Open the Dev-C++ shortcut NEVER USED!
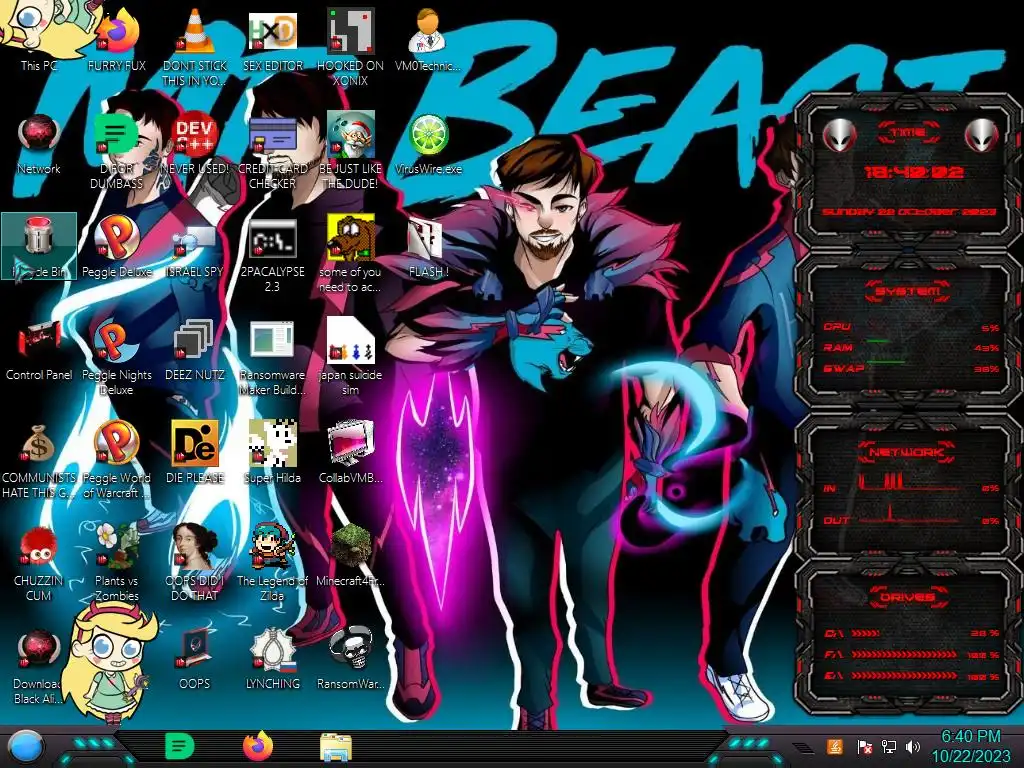Viewport: 1024px width, 768px height. coord(195,144)
